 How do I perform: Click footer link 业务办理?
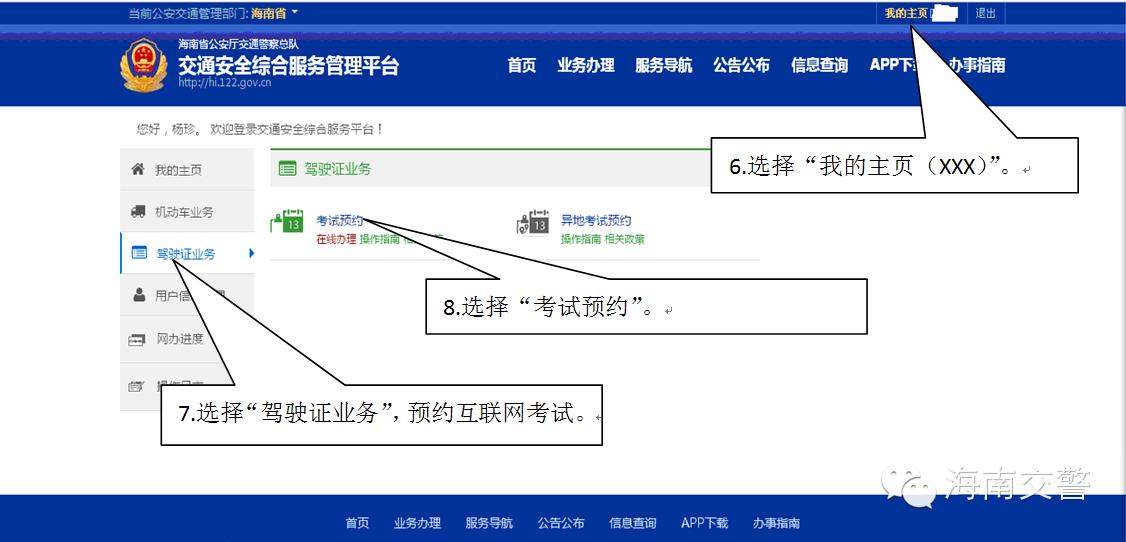417,523
